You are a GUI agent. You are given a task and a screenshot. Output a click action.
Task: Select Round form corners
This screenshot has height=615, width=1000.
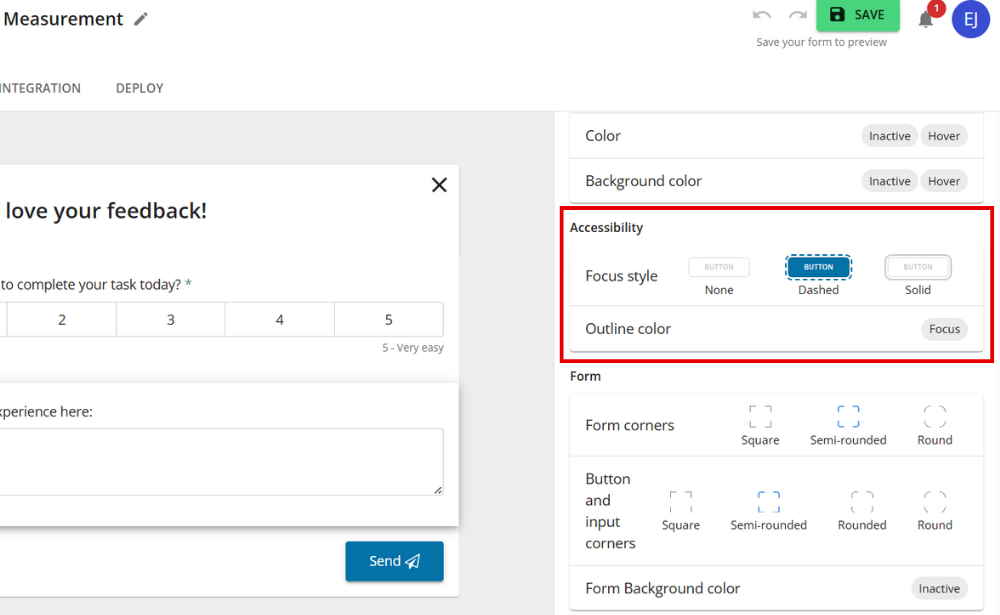click(x=933, y=414)
